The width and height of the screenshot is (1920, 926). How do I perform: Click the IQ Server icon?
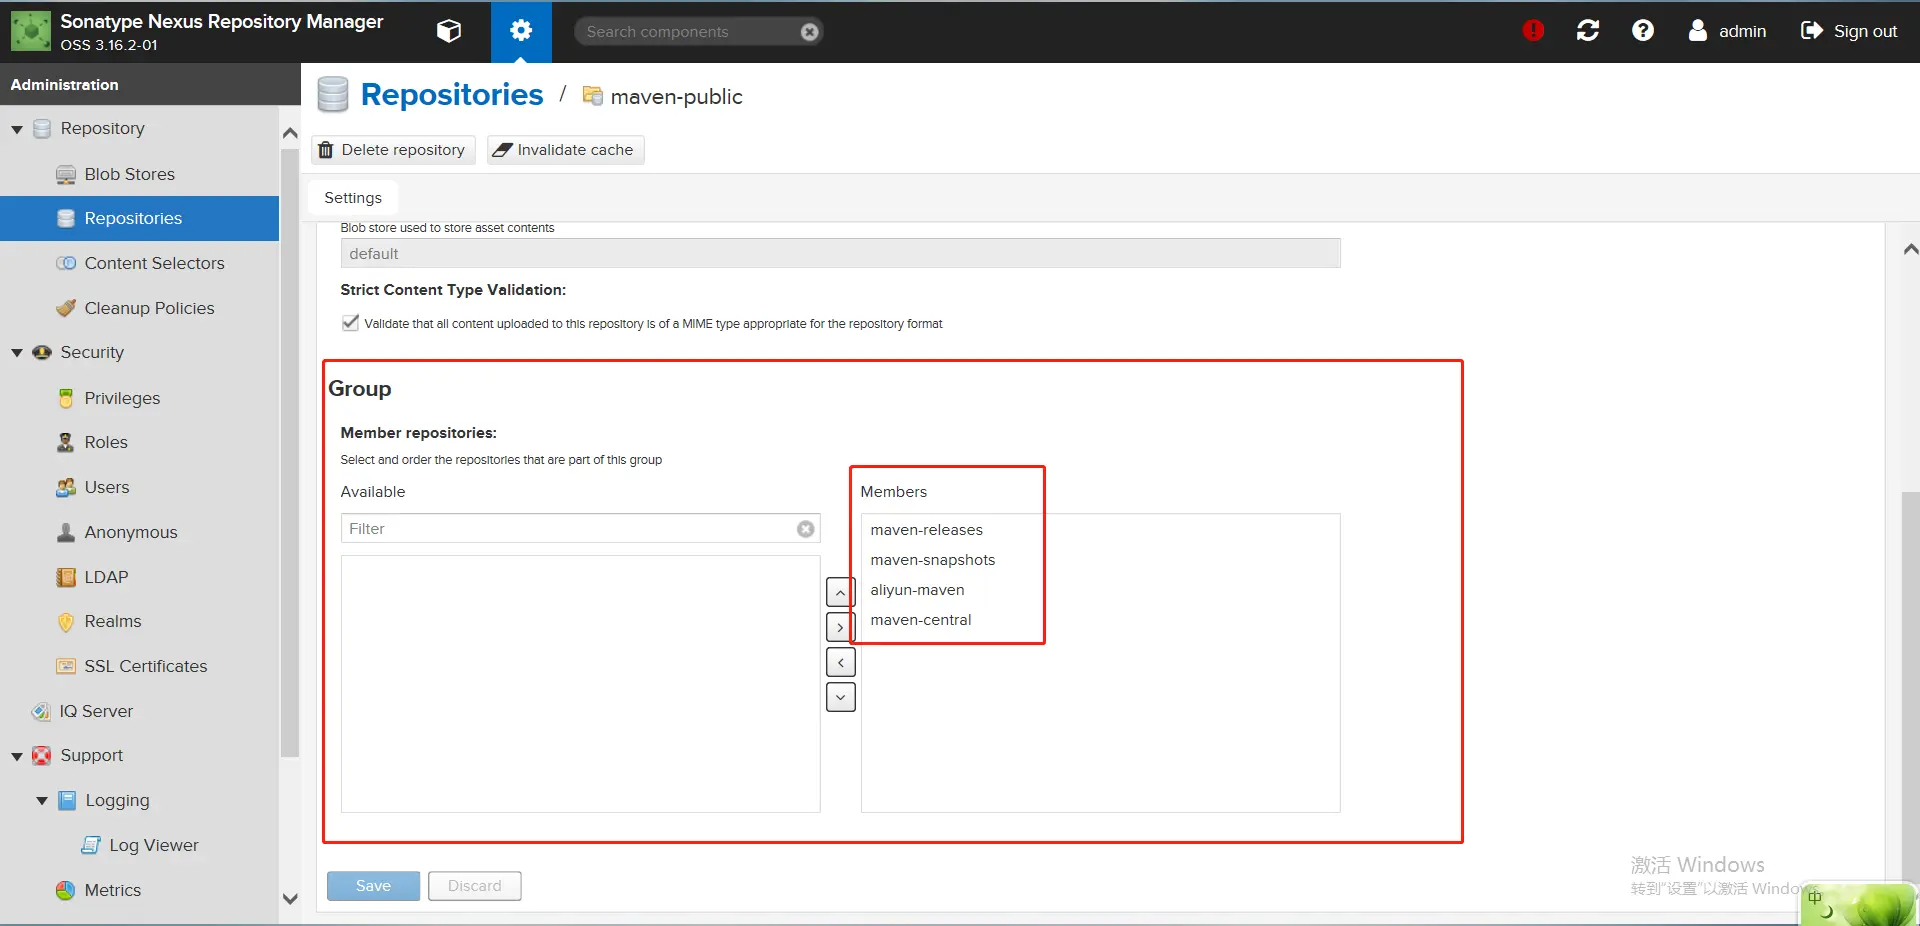pos(41,711)
